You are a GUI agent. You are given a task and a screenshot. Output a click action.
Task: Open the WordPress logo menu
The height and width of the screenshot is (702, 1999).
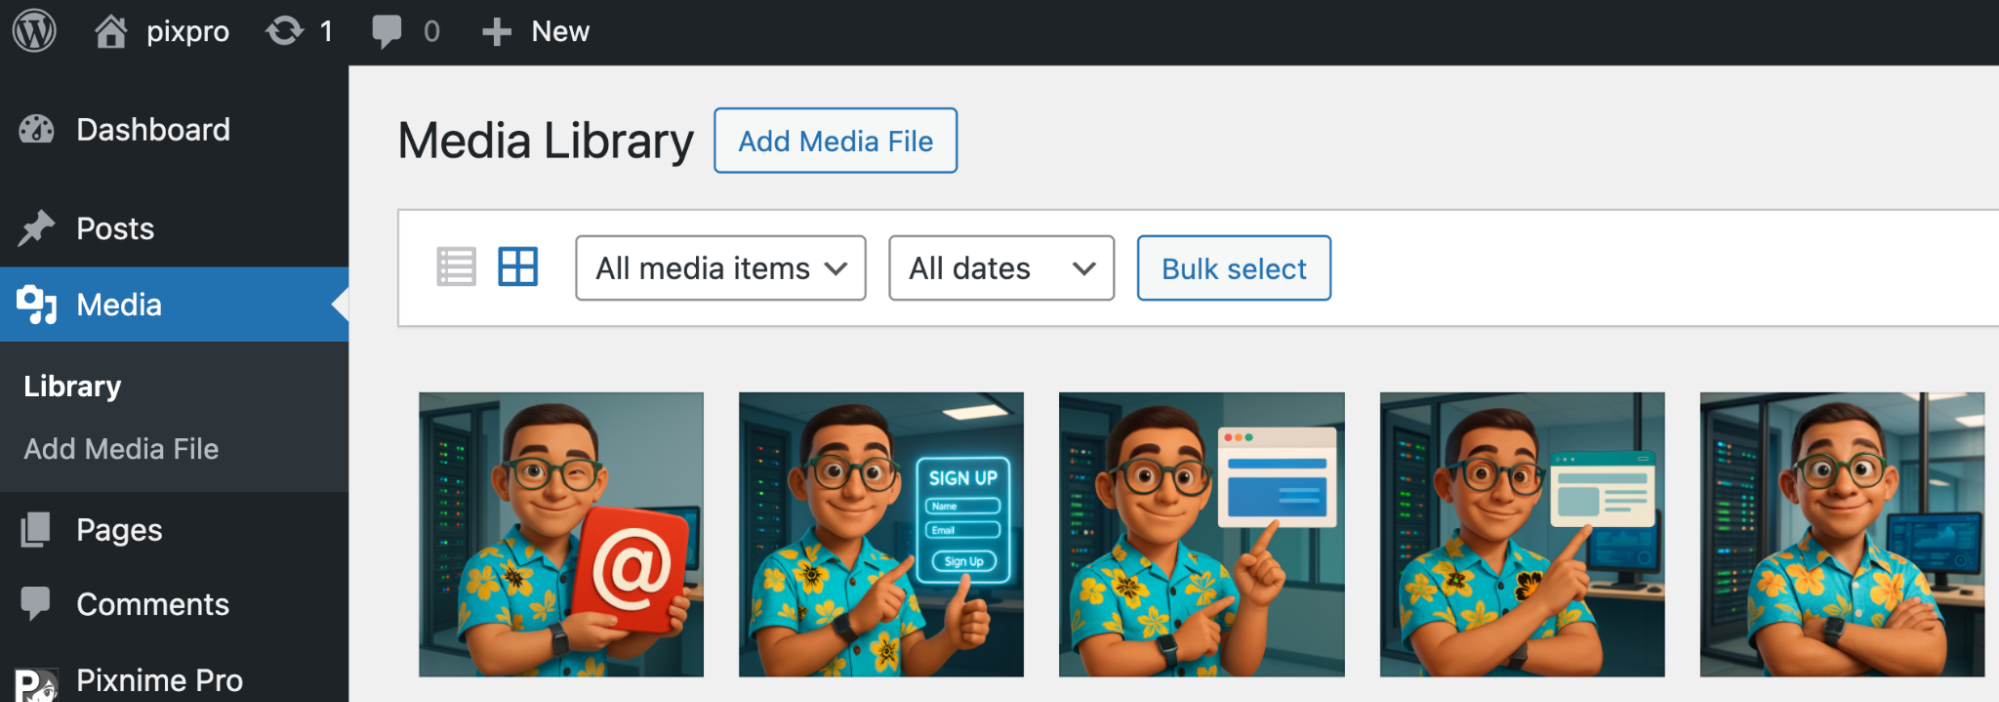coord(34,31)
